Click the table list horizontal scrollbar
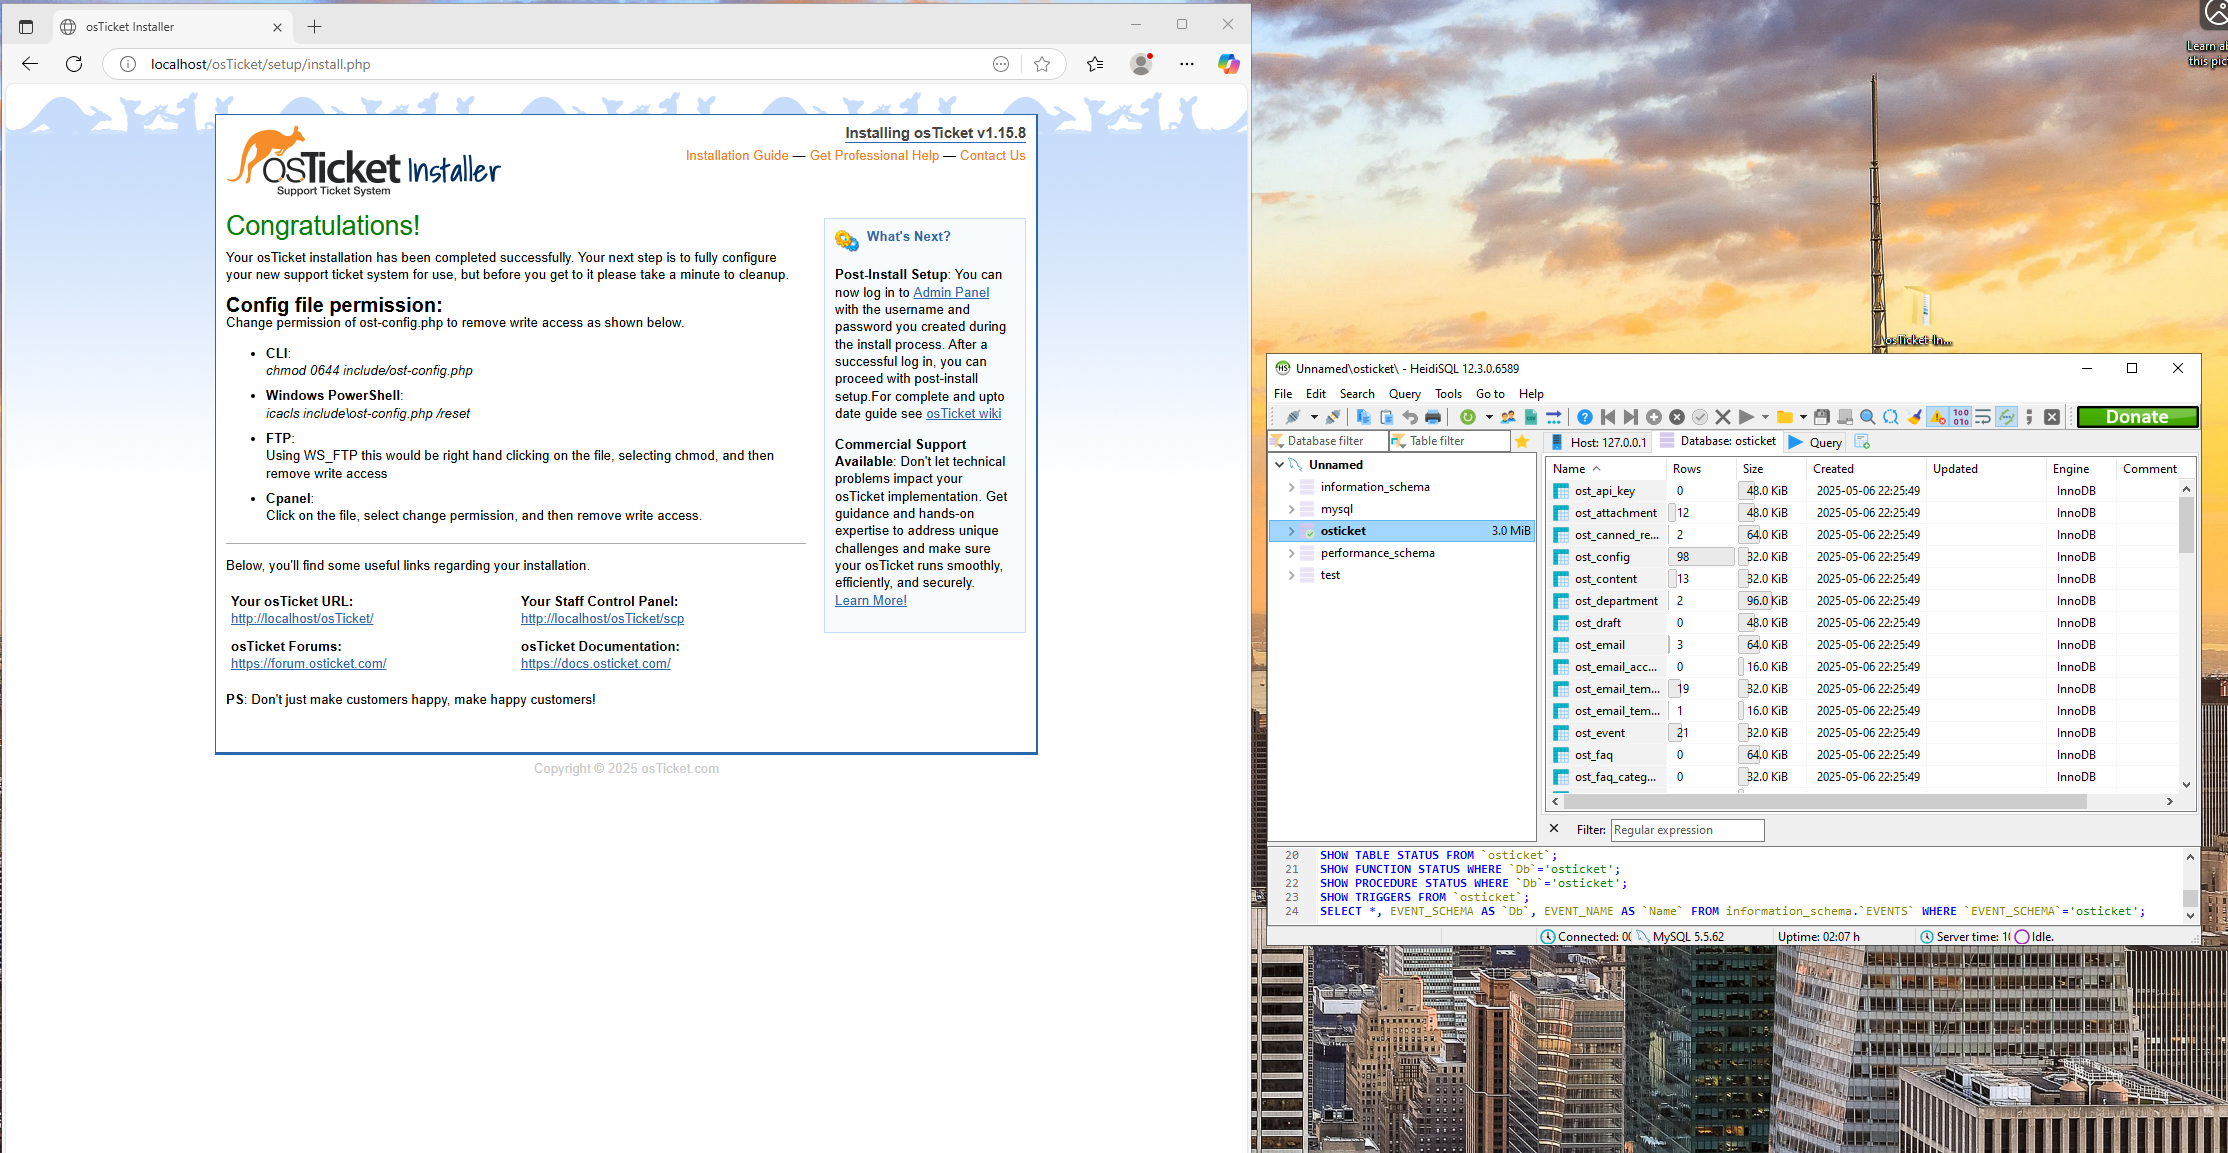2228x1153 pixels. coord(1824,801)
